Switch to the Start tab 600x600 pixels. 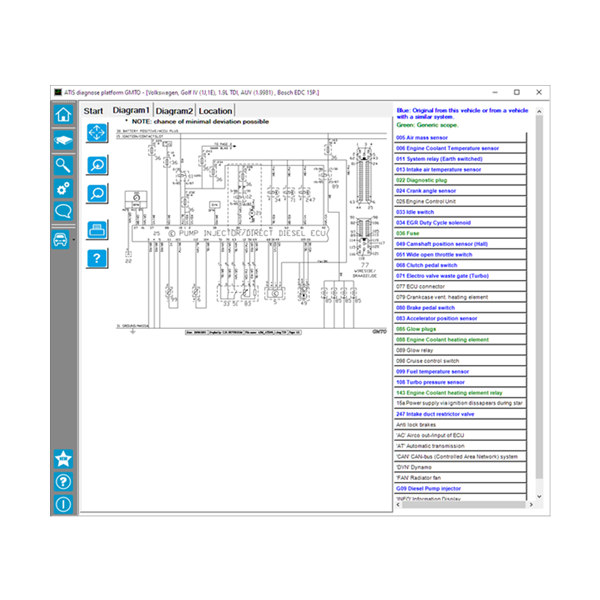(x=93, y=111)
